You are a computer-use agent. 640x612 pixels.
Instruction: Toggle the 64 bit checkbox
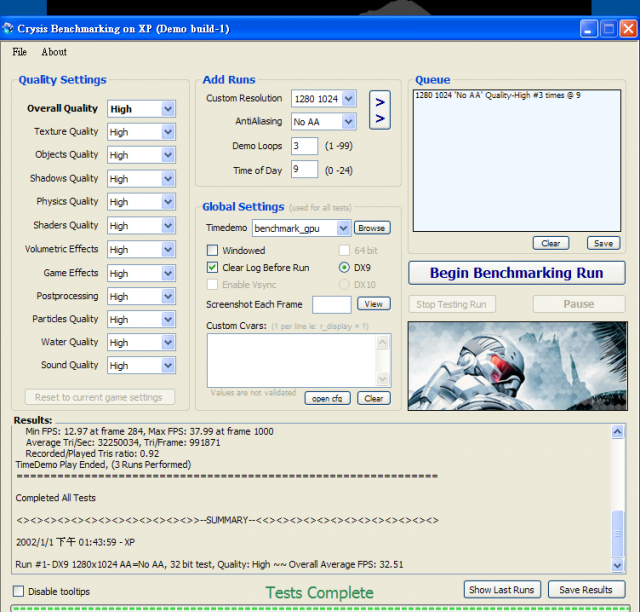tap(344, 250)
